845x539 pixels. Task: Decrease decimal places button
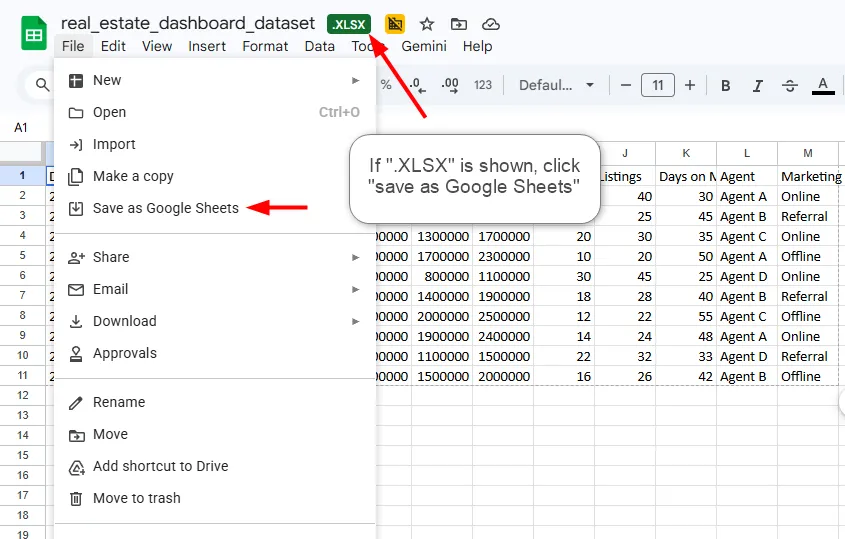pos(418,85)
